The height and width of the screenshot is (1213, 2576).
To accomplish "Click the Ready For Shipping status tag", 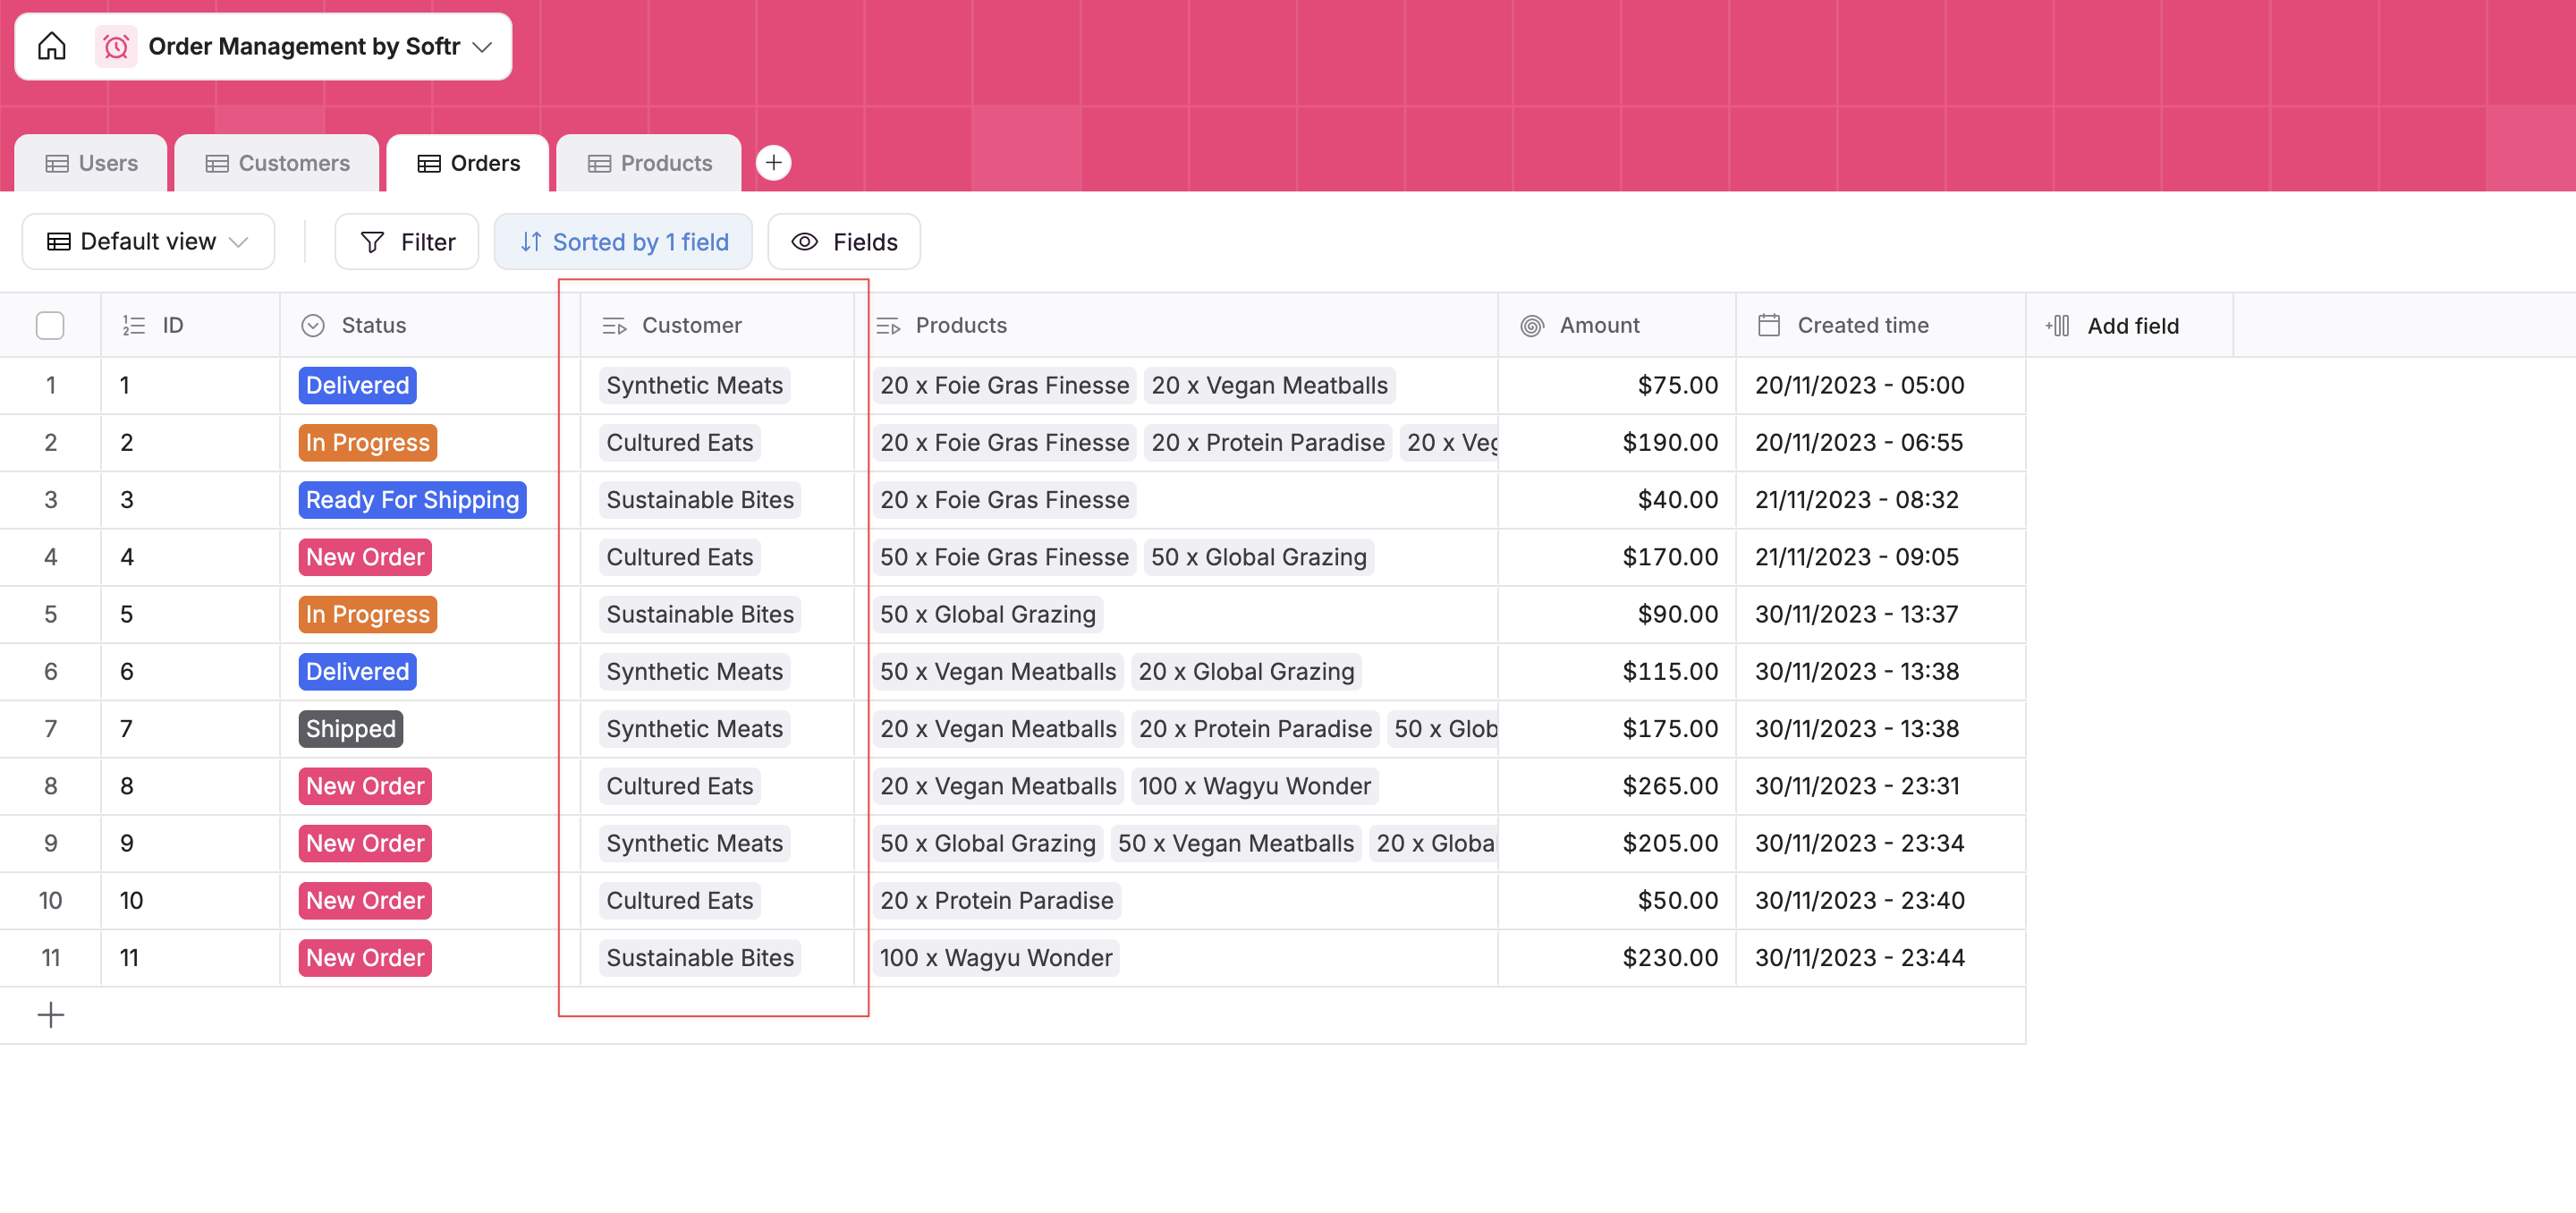I will pyautogui.click(x=412, y=500).
